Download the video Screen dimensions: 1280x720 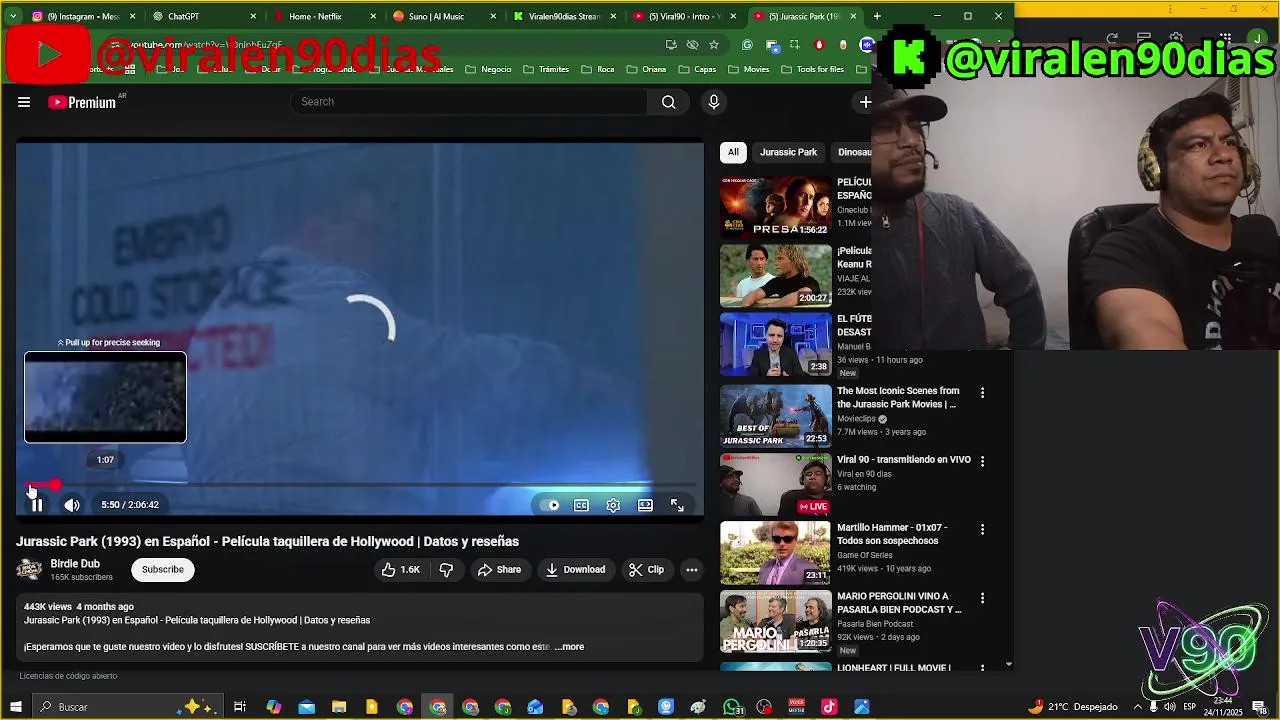(x=575, y=570)
